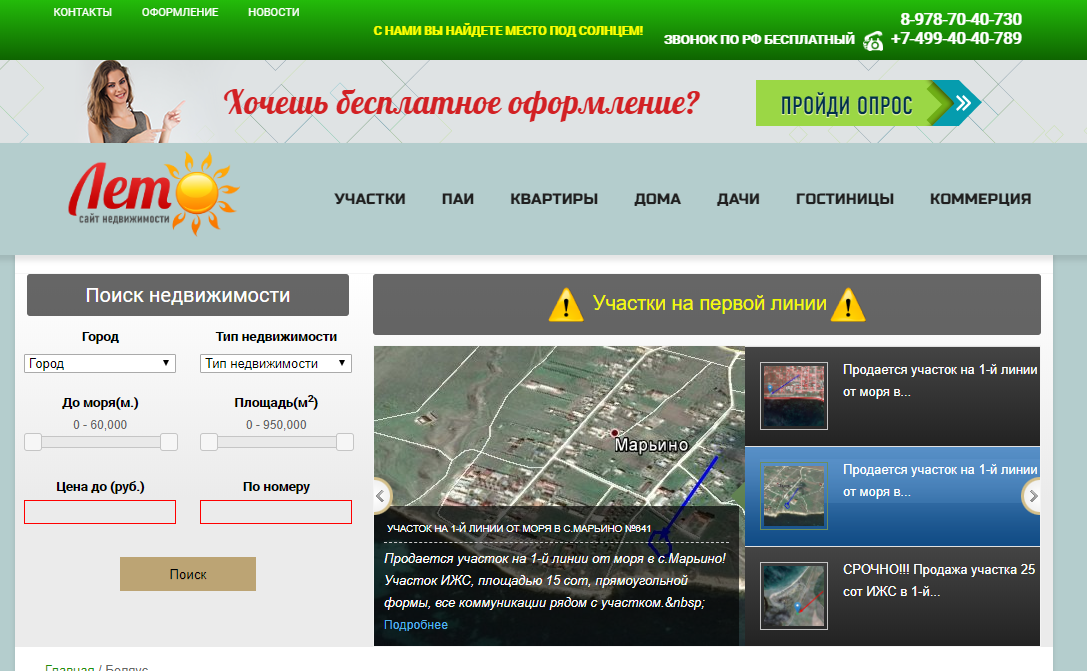Click right handle of Площадь slider
The width and height of the screenshot is (1087, 671).
(x=345, y=442)
